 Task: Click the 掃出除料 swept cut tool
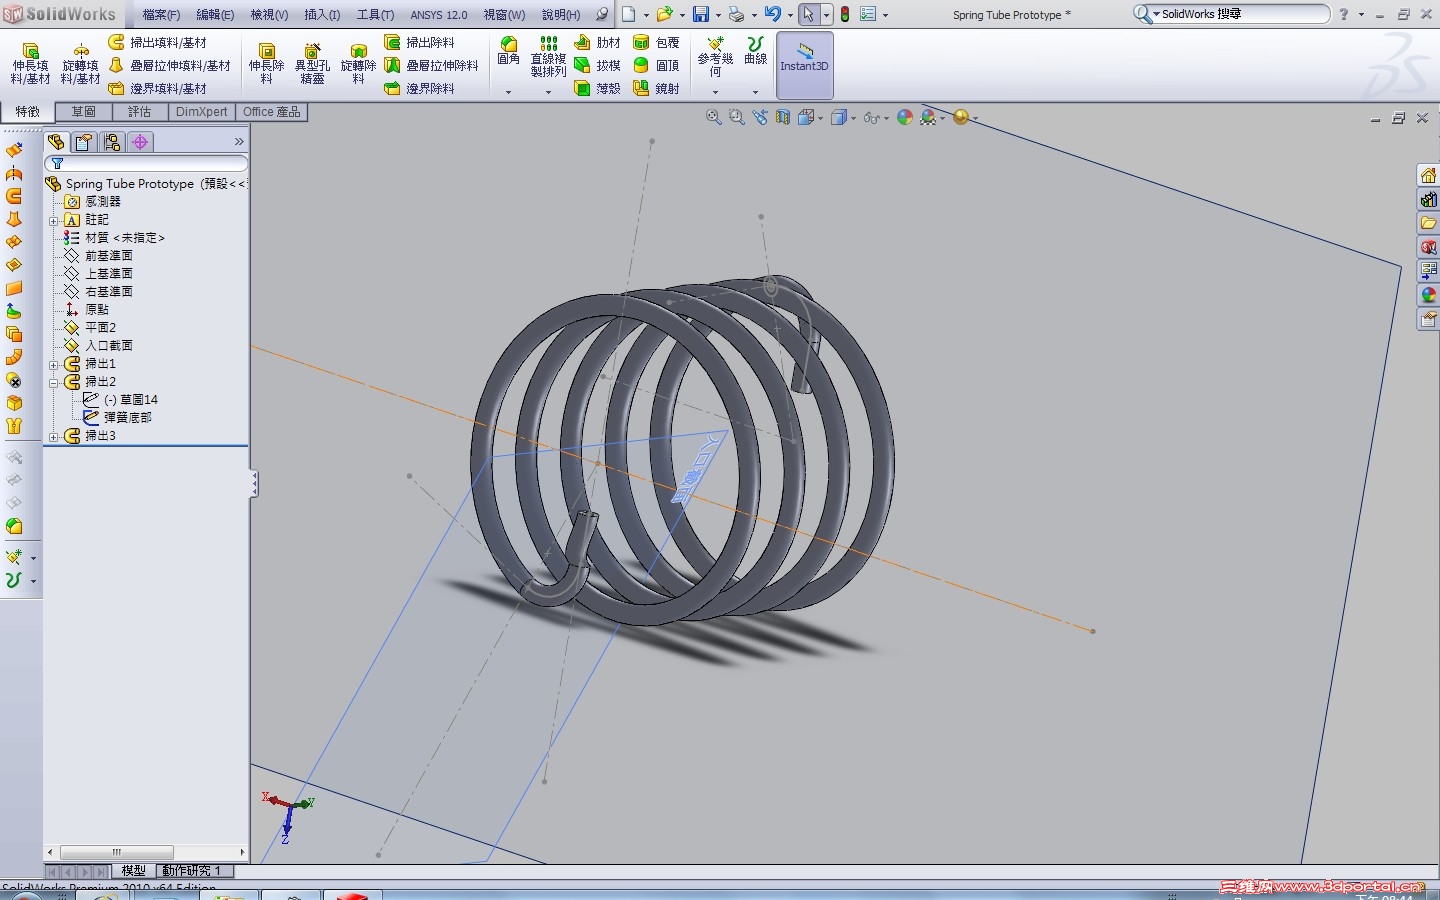tap(419, 42)
